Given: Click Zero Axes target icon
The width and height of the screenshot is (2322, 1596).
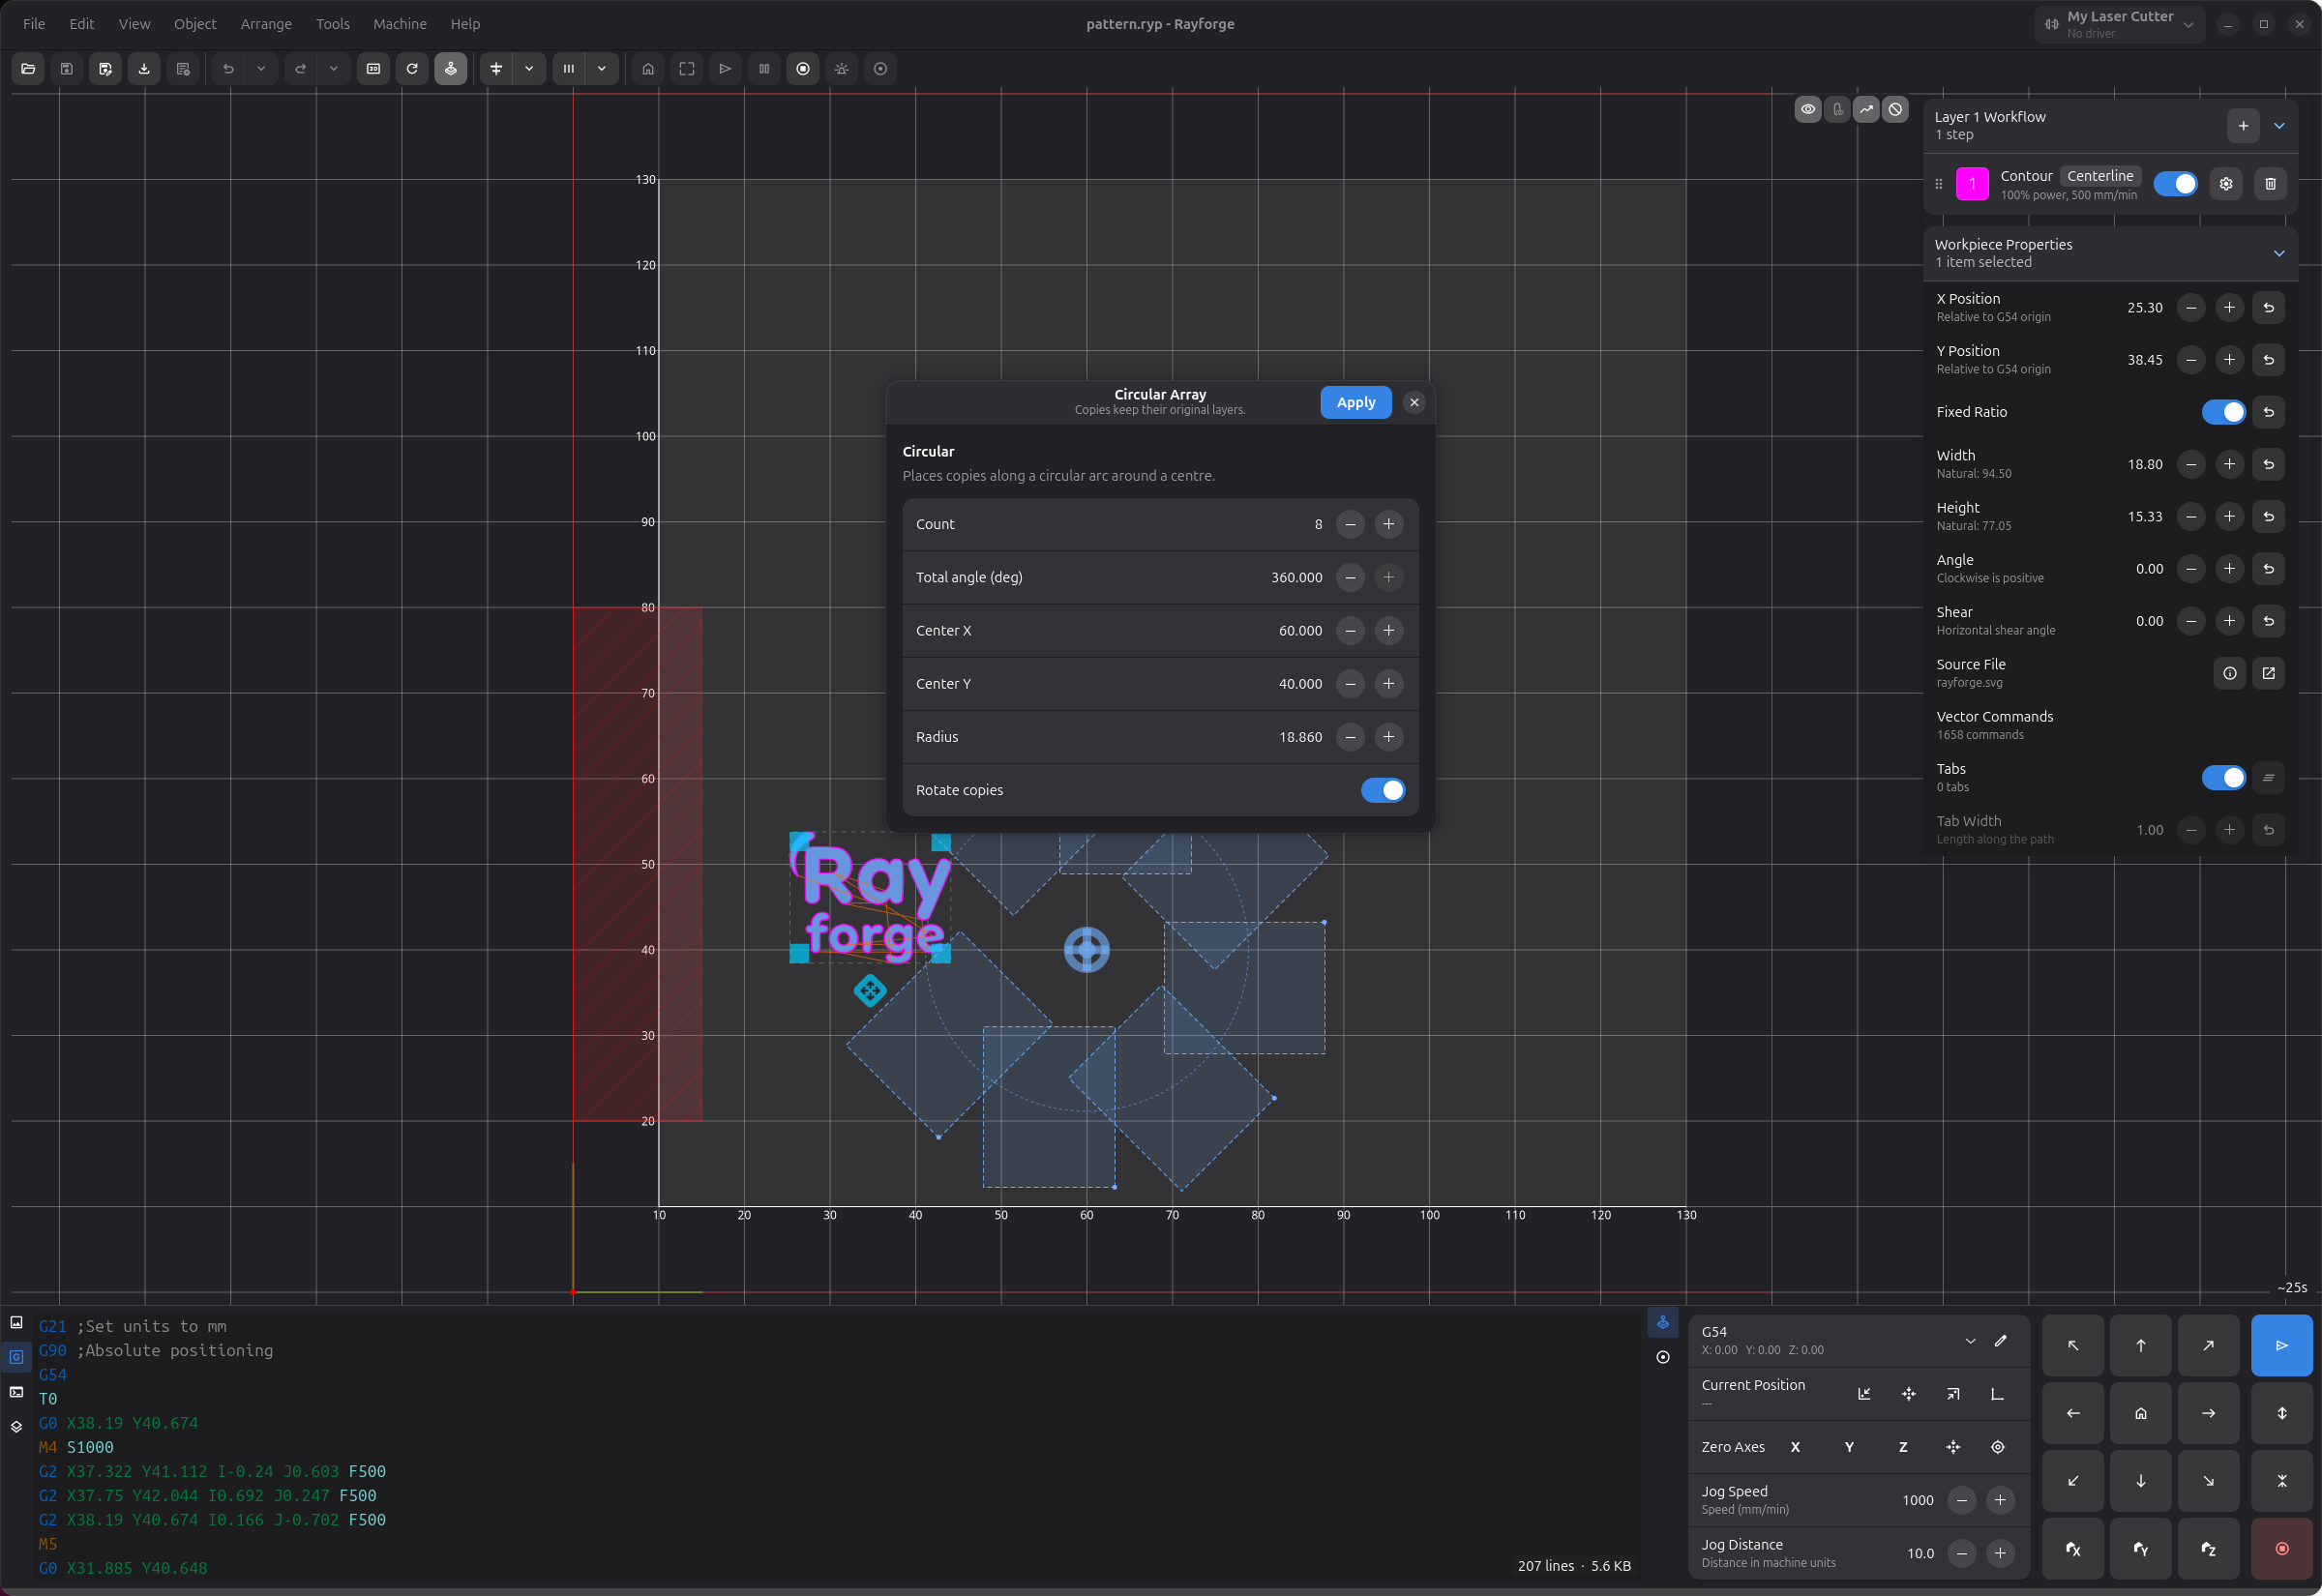Looking at the screenshot, I should (x=1998, y=1447).
